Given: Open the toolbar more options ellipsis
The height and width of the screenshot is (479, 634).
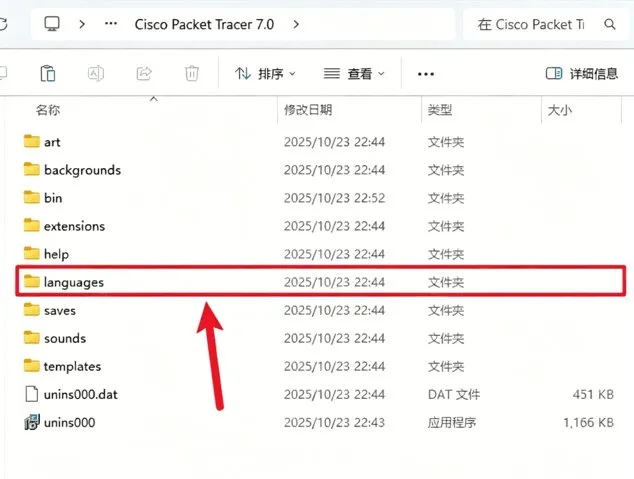Looking at the screenshot, I should [426, 74].
